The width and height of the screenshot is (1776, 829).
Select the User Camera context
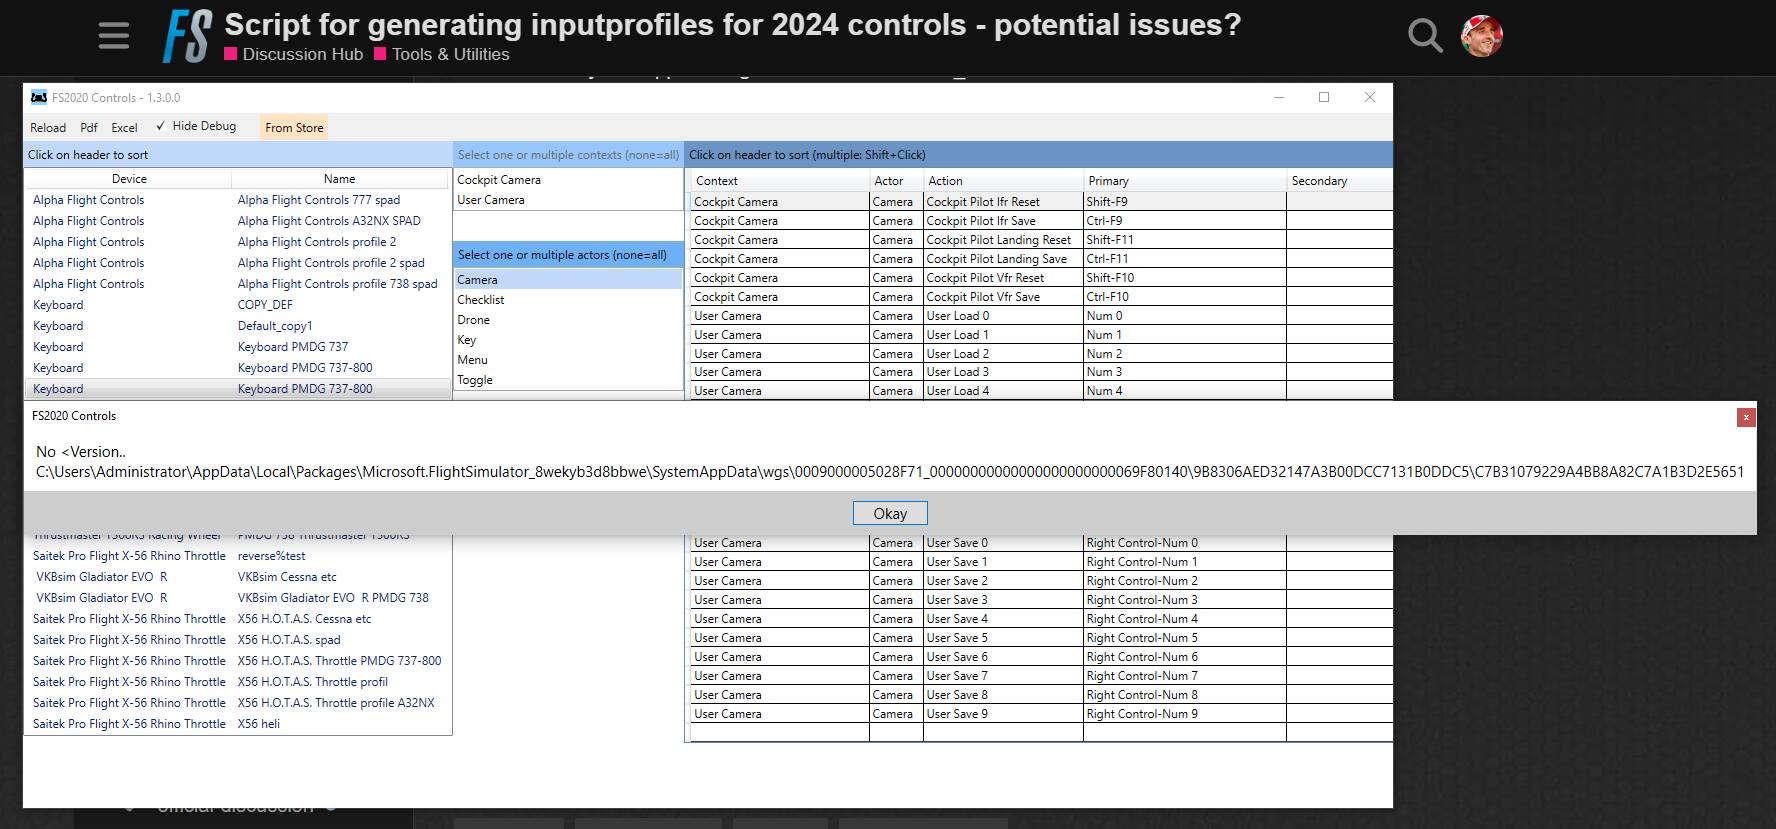[568, 200]
